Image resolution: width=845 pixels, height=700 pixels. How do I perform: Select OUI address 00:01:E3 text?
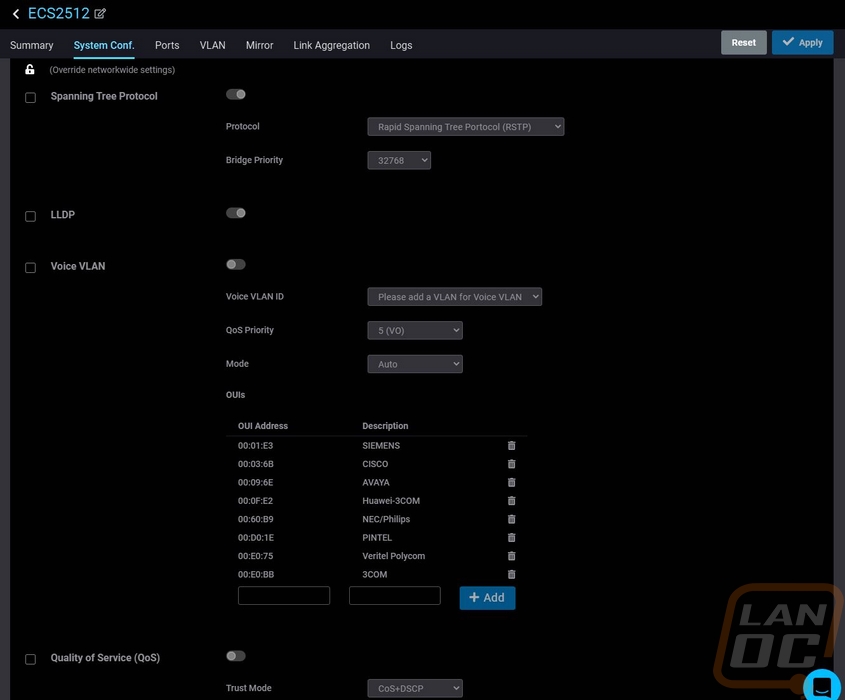[x=255, y=446]
